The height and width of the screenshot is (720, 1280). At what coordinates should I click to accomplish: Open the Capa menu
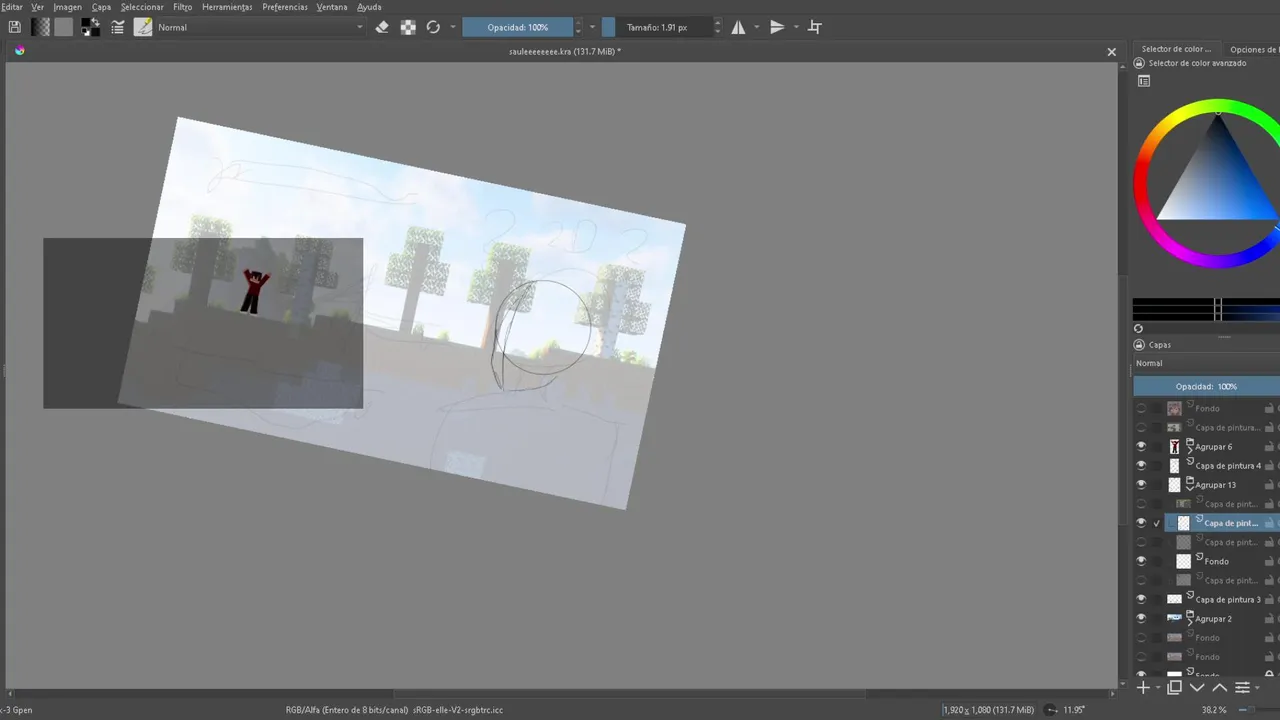(x=101, y=7)
